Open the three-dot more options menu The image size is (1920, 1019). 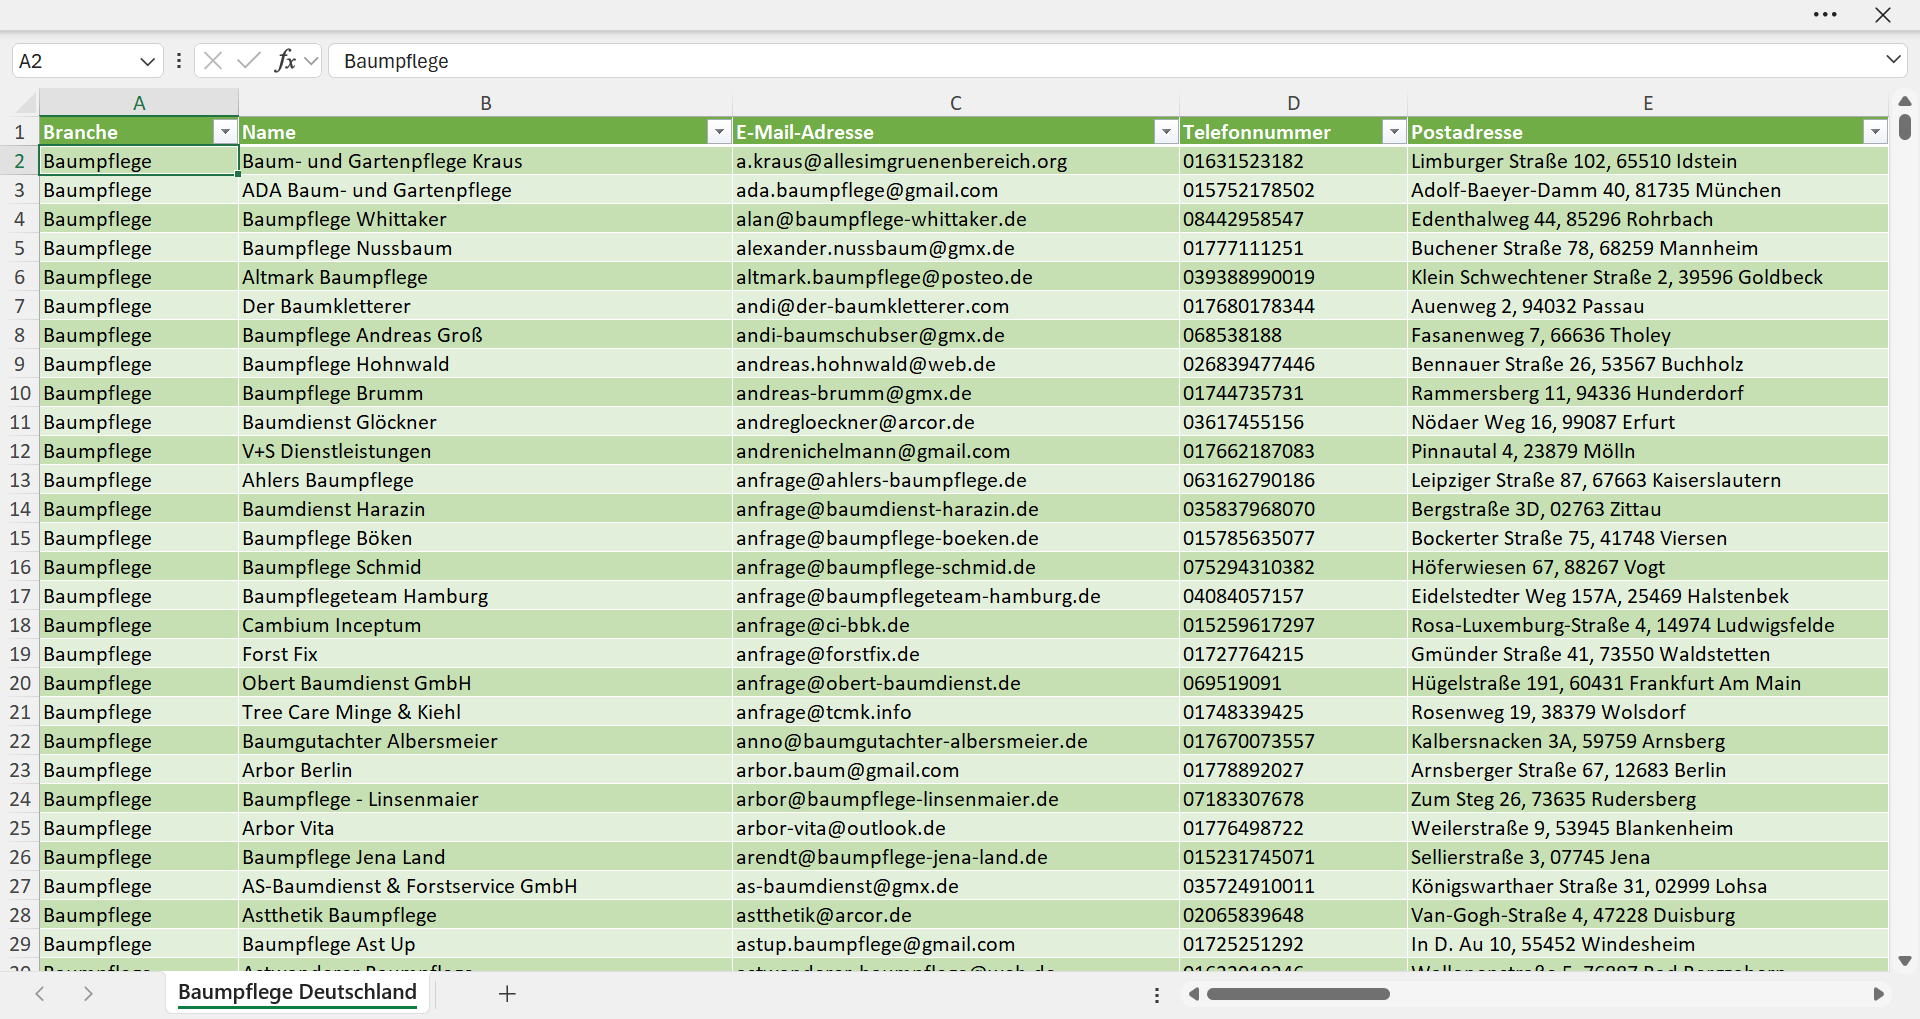1825,15
